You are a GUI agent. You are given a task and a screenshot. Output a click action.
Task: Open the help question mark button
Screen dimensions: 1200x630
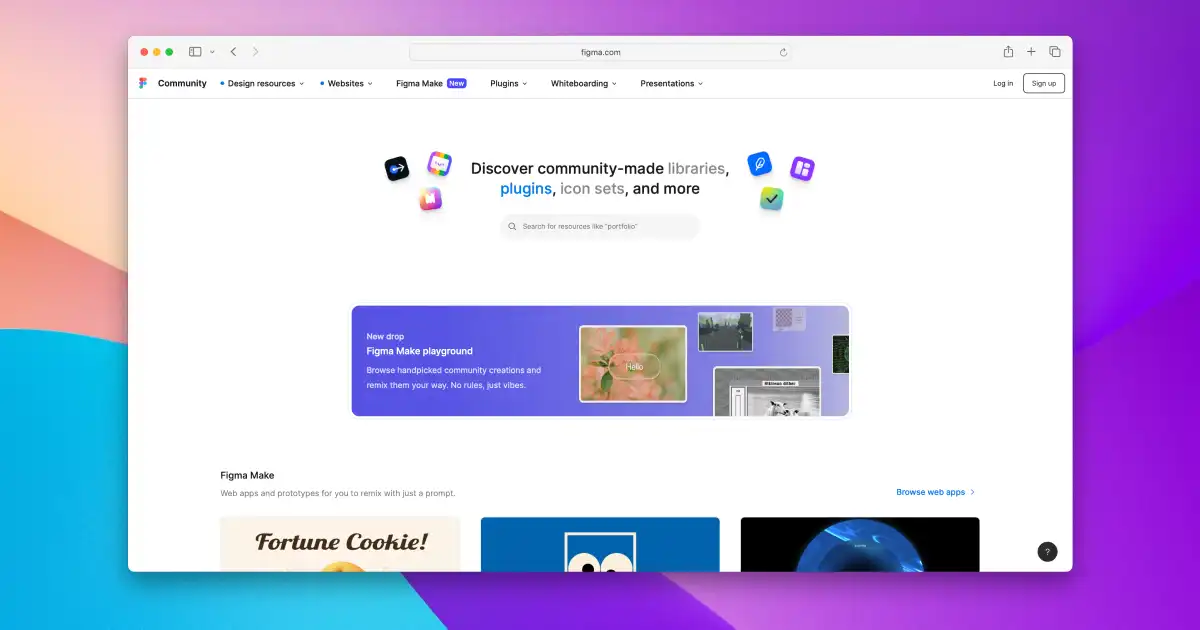click(x=1047, y=551)
